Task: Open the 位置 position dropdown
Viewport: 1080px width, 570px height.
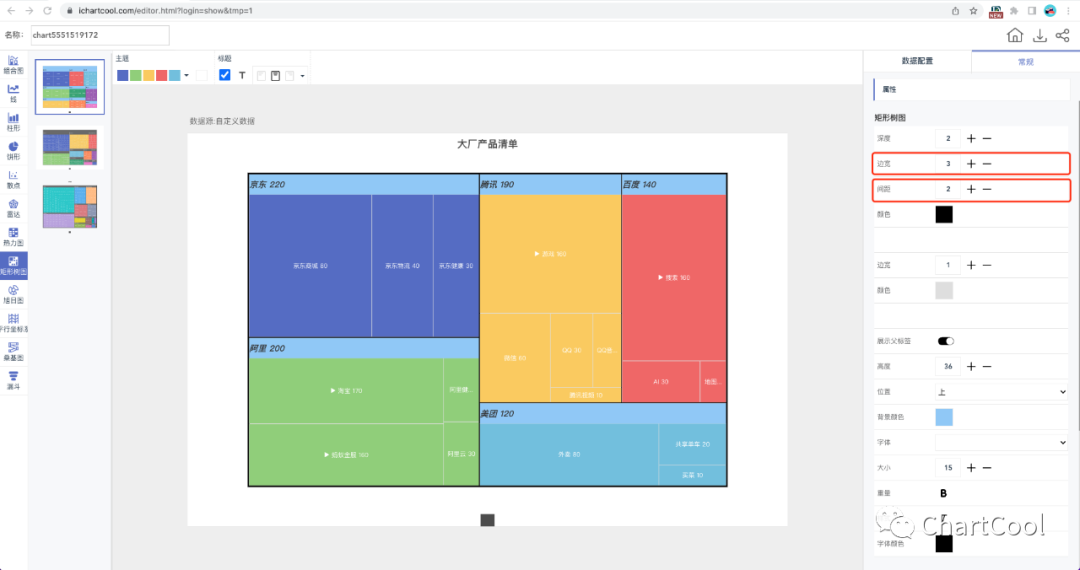Action: [x=1001, y=392]
